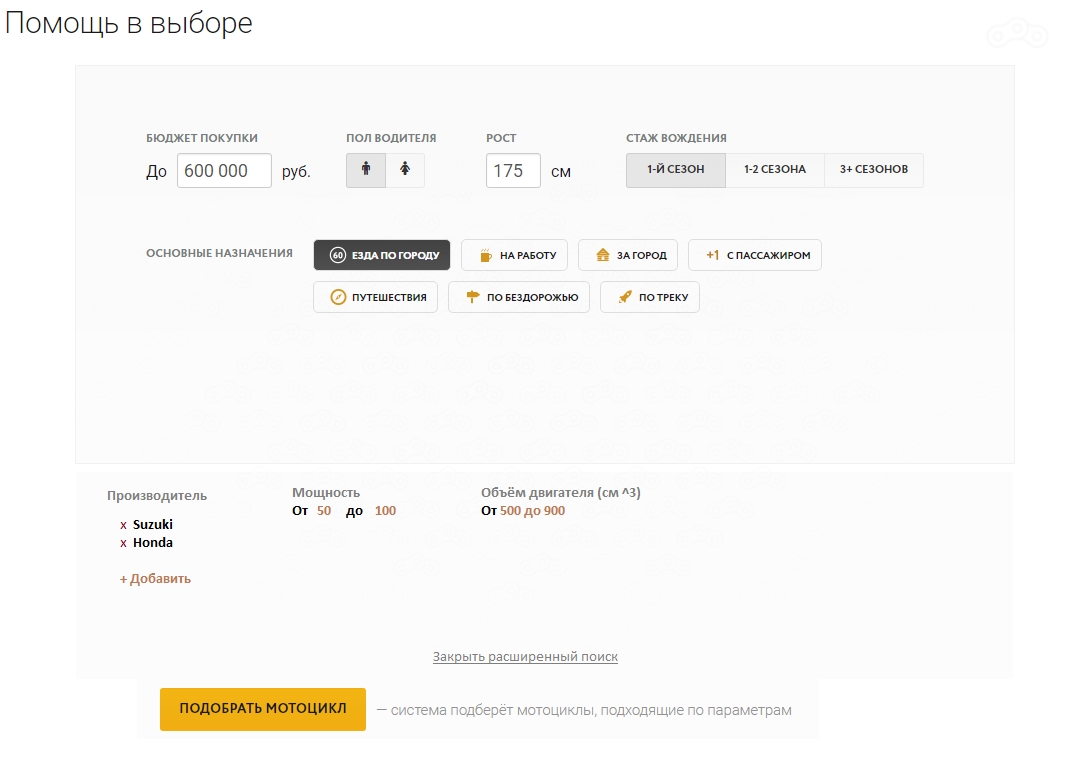Toggle the 'Езда по городу' purpose

pyautogui.click(x=382, y=255)
